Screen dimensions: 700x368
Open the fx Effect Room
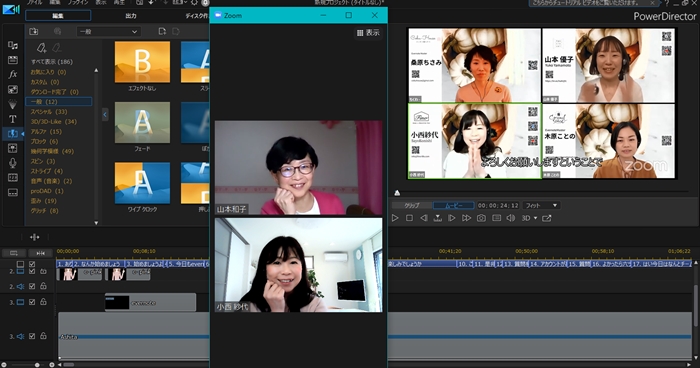pyautogui.click(x=13, y=75)
